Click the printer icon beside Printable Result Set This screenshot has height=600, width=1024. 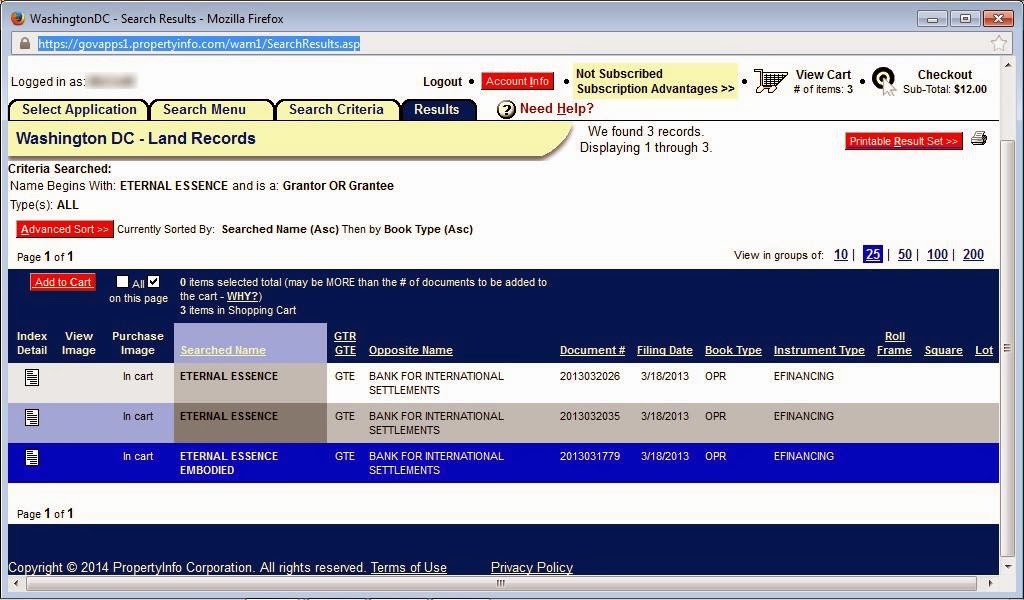tap(978, 138)
